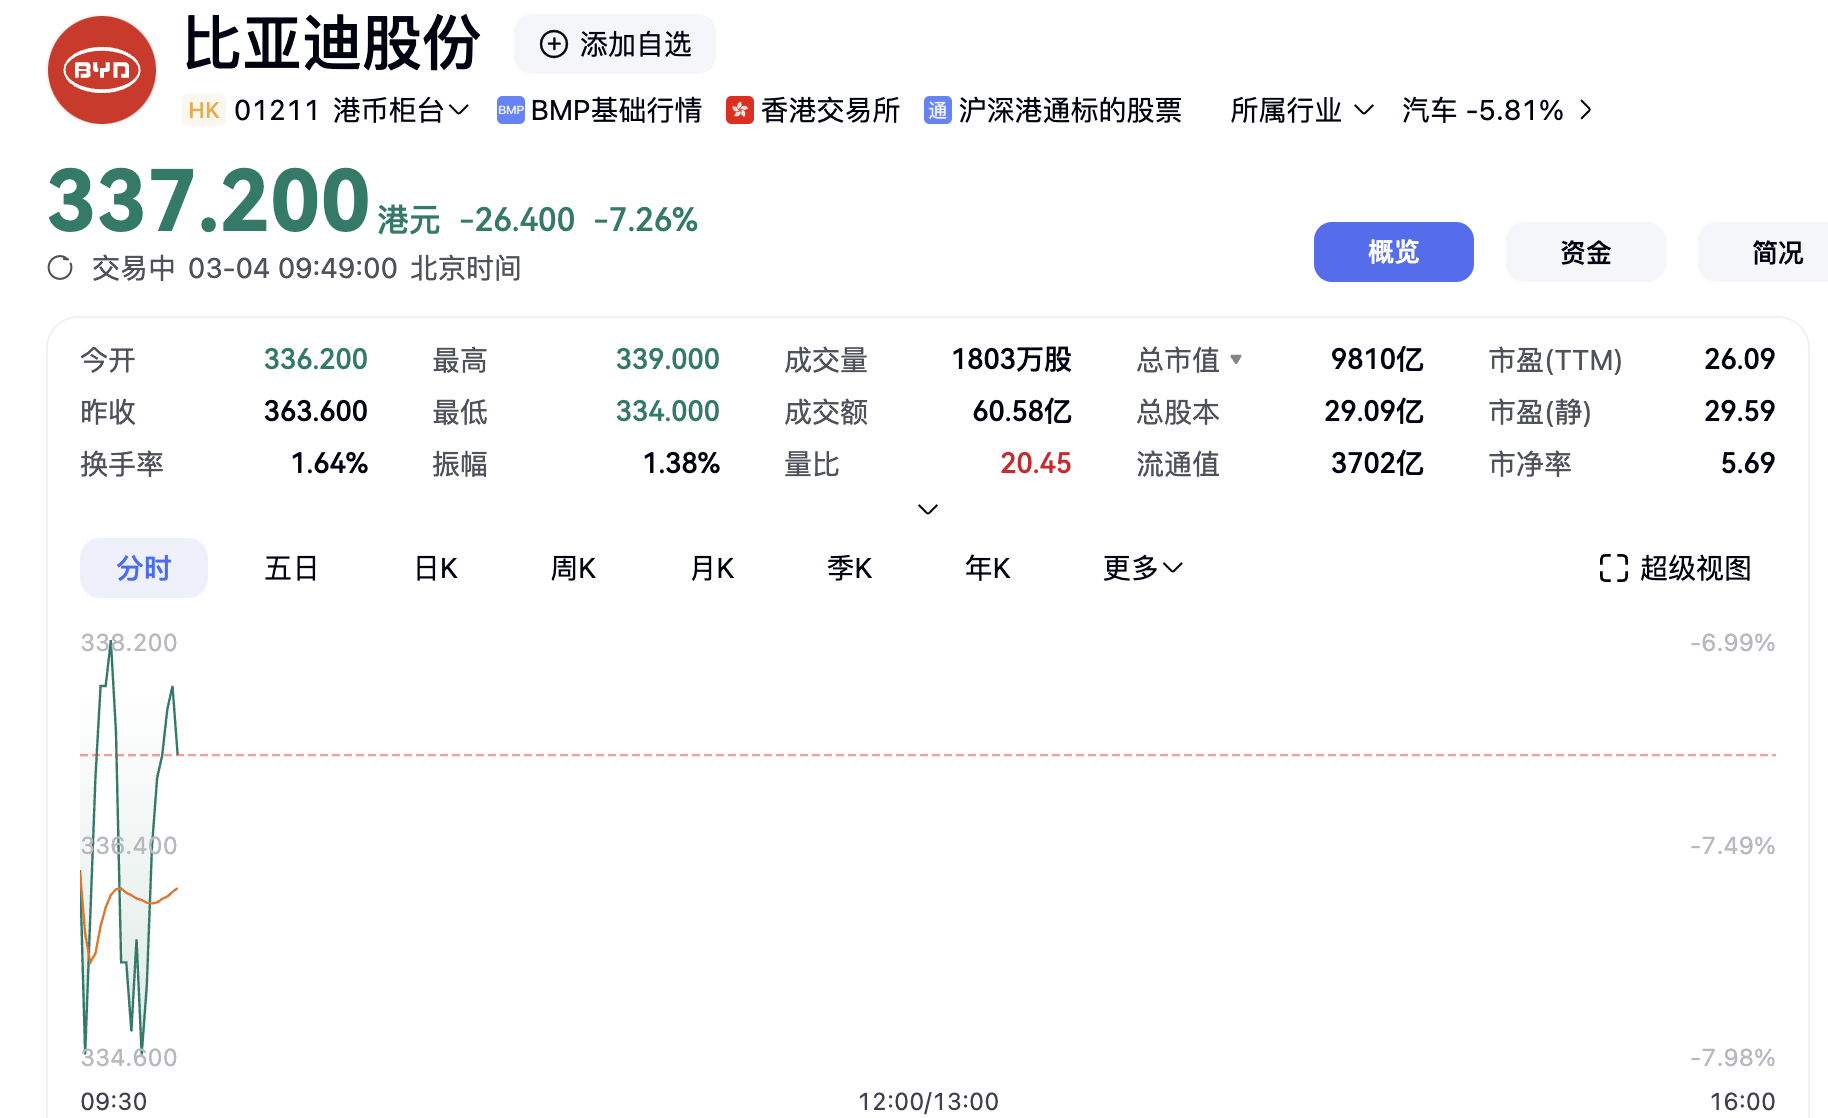Click the chart axis label -6.99%
Viewport: 1828px width, 1118px height.
point(1733,643)
